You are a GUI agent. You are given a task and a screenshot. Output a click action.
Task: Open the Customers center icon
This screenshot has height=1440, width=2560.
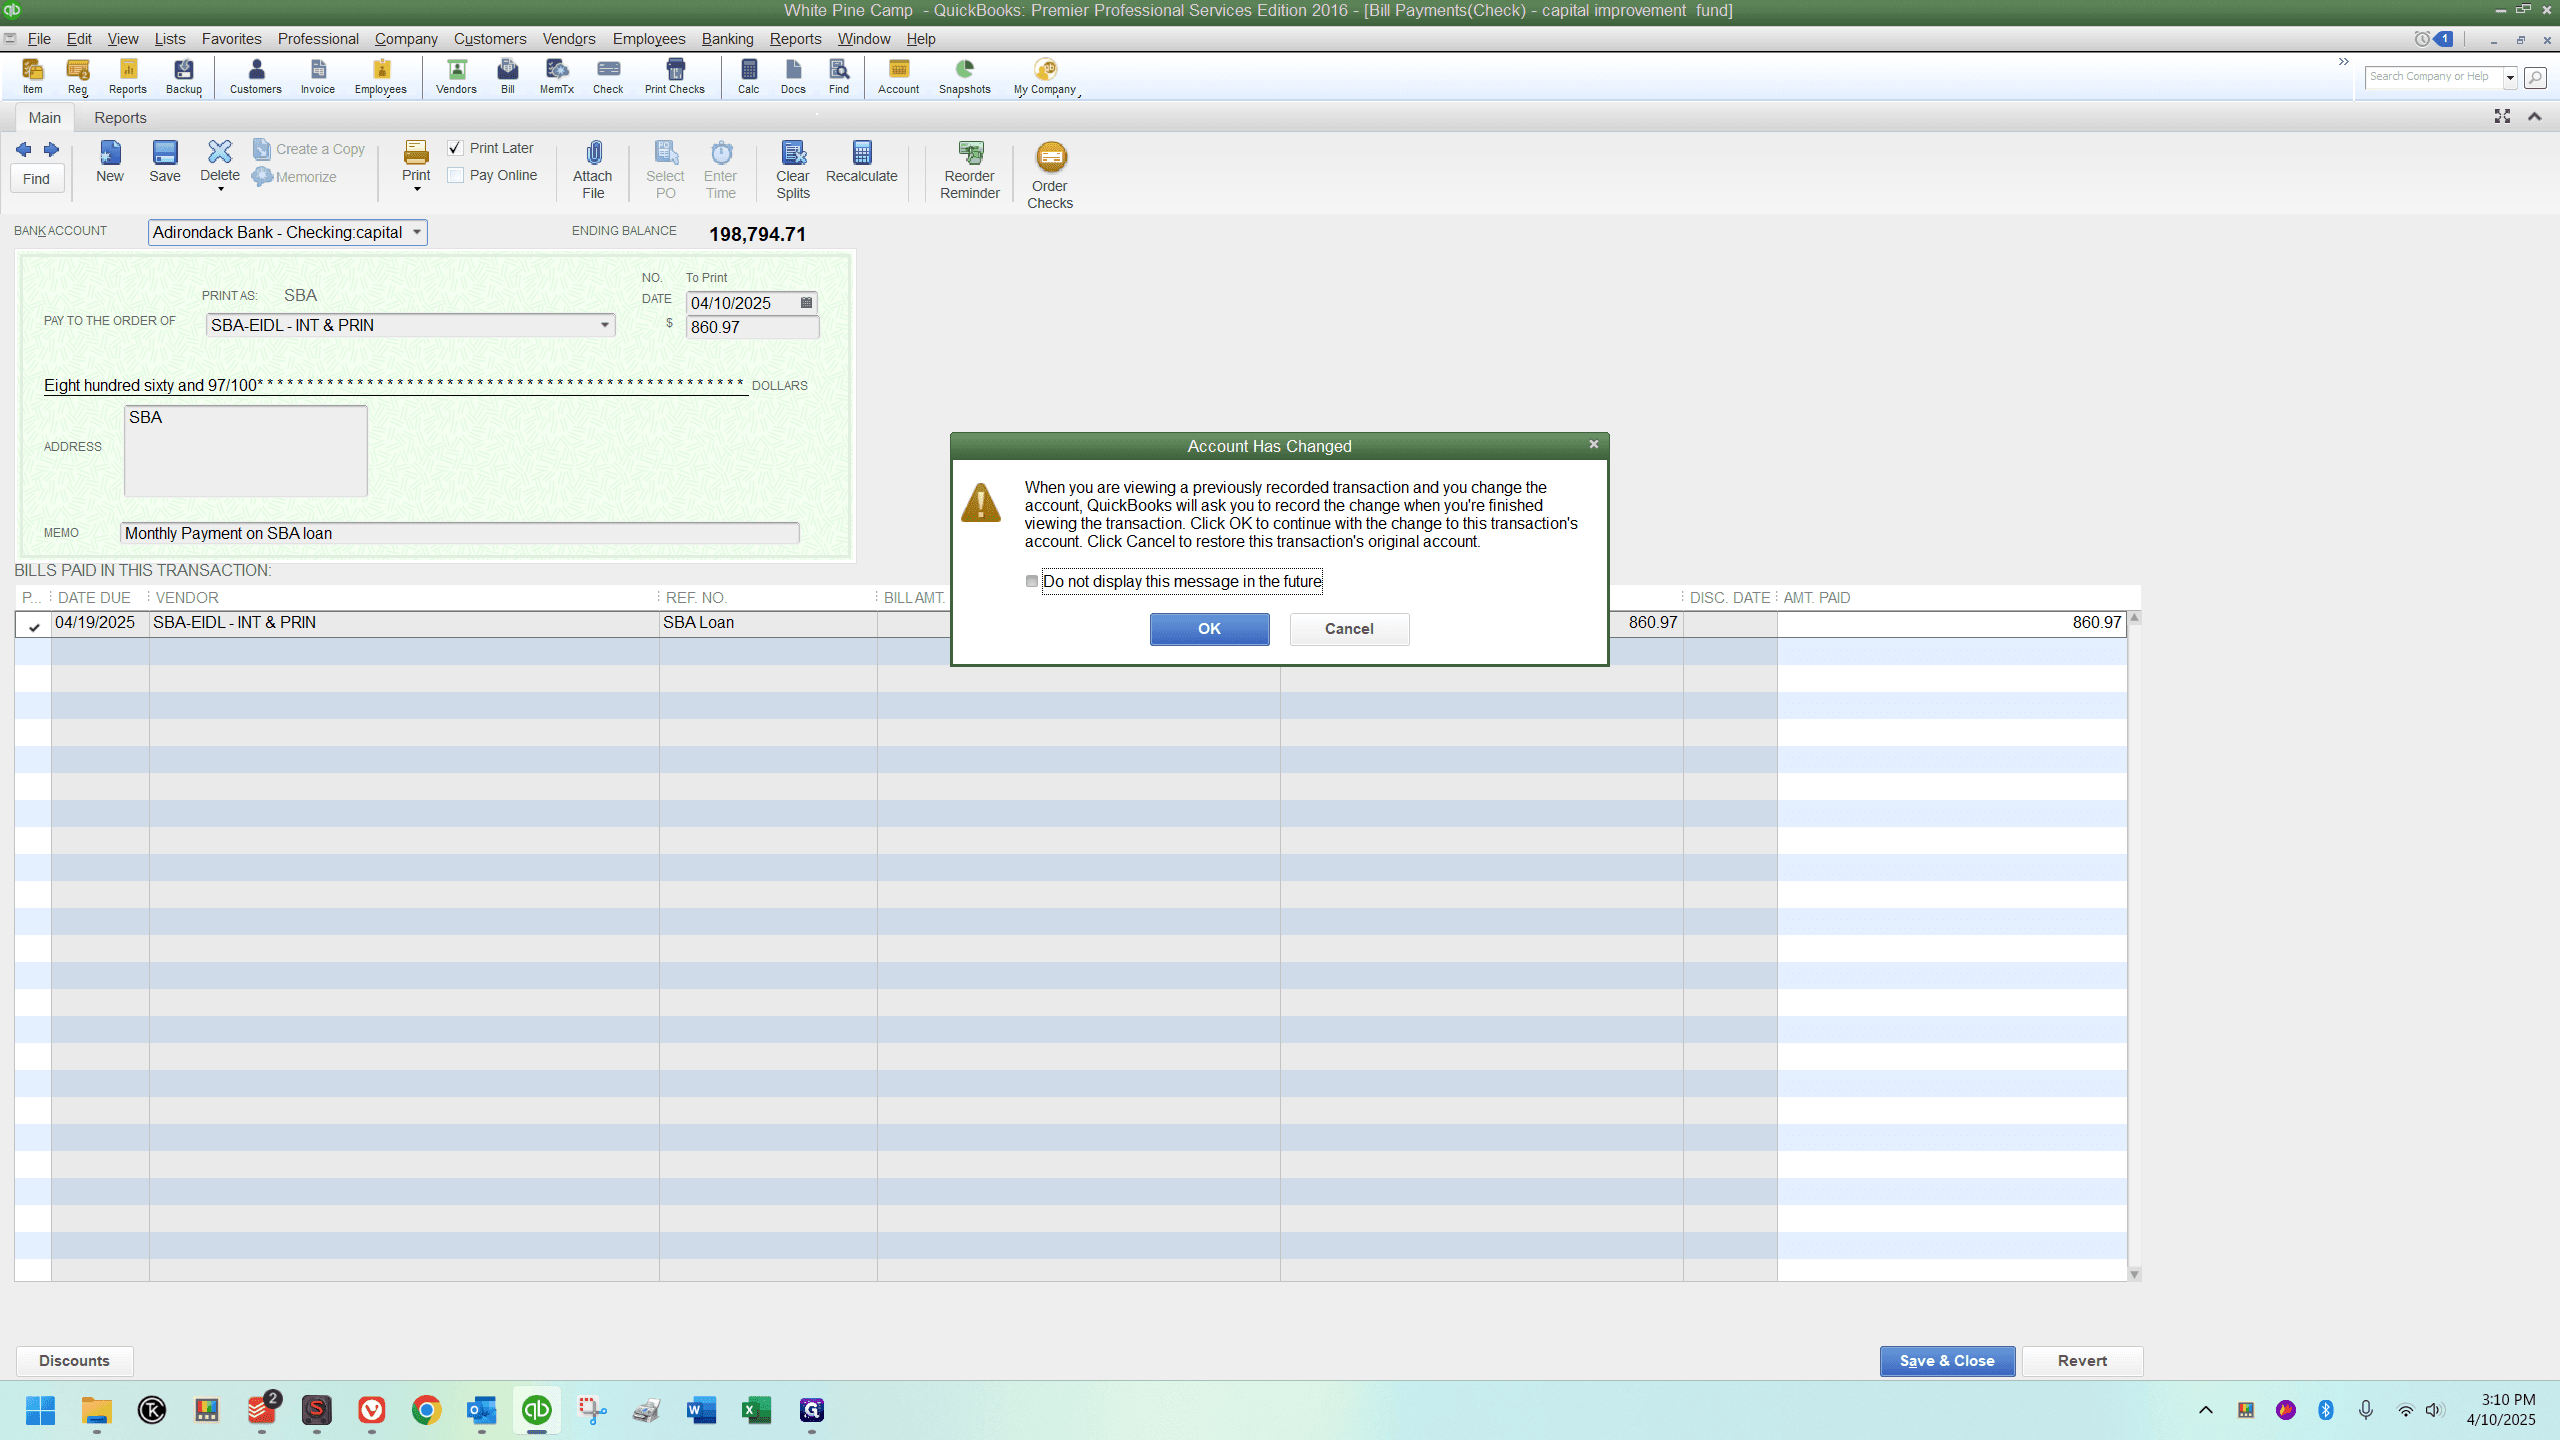click(x=256, y=76)
